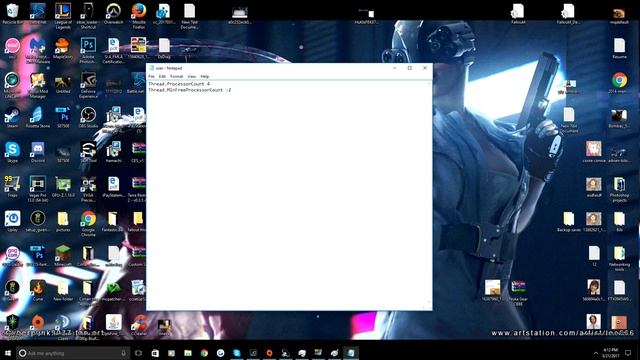
Task: Select the Discord desktop icon
Action: 38,152
